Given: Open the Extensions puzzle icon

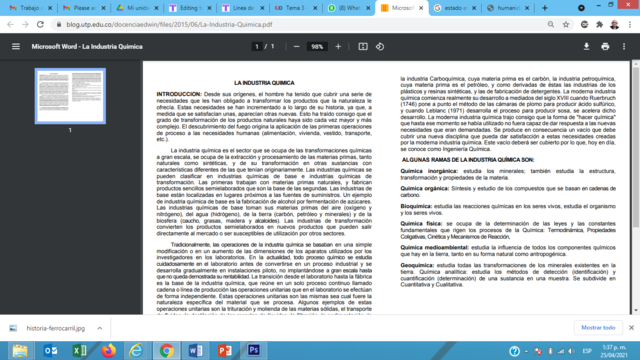Looking at the screenshot, I should tap(599, 24).
